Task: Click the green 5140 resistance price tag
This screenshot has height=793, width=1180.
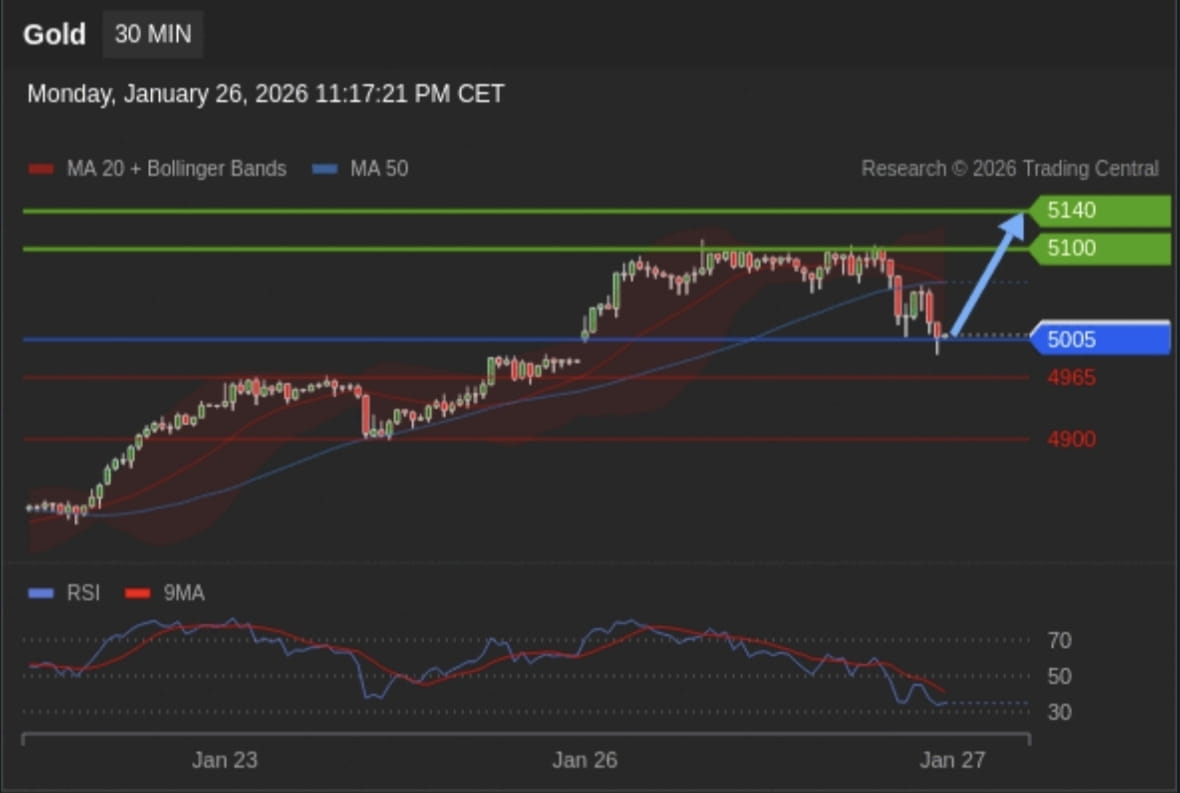Action: [1097, 210]
